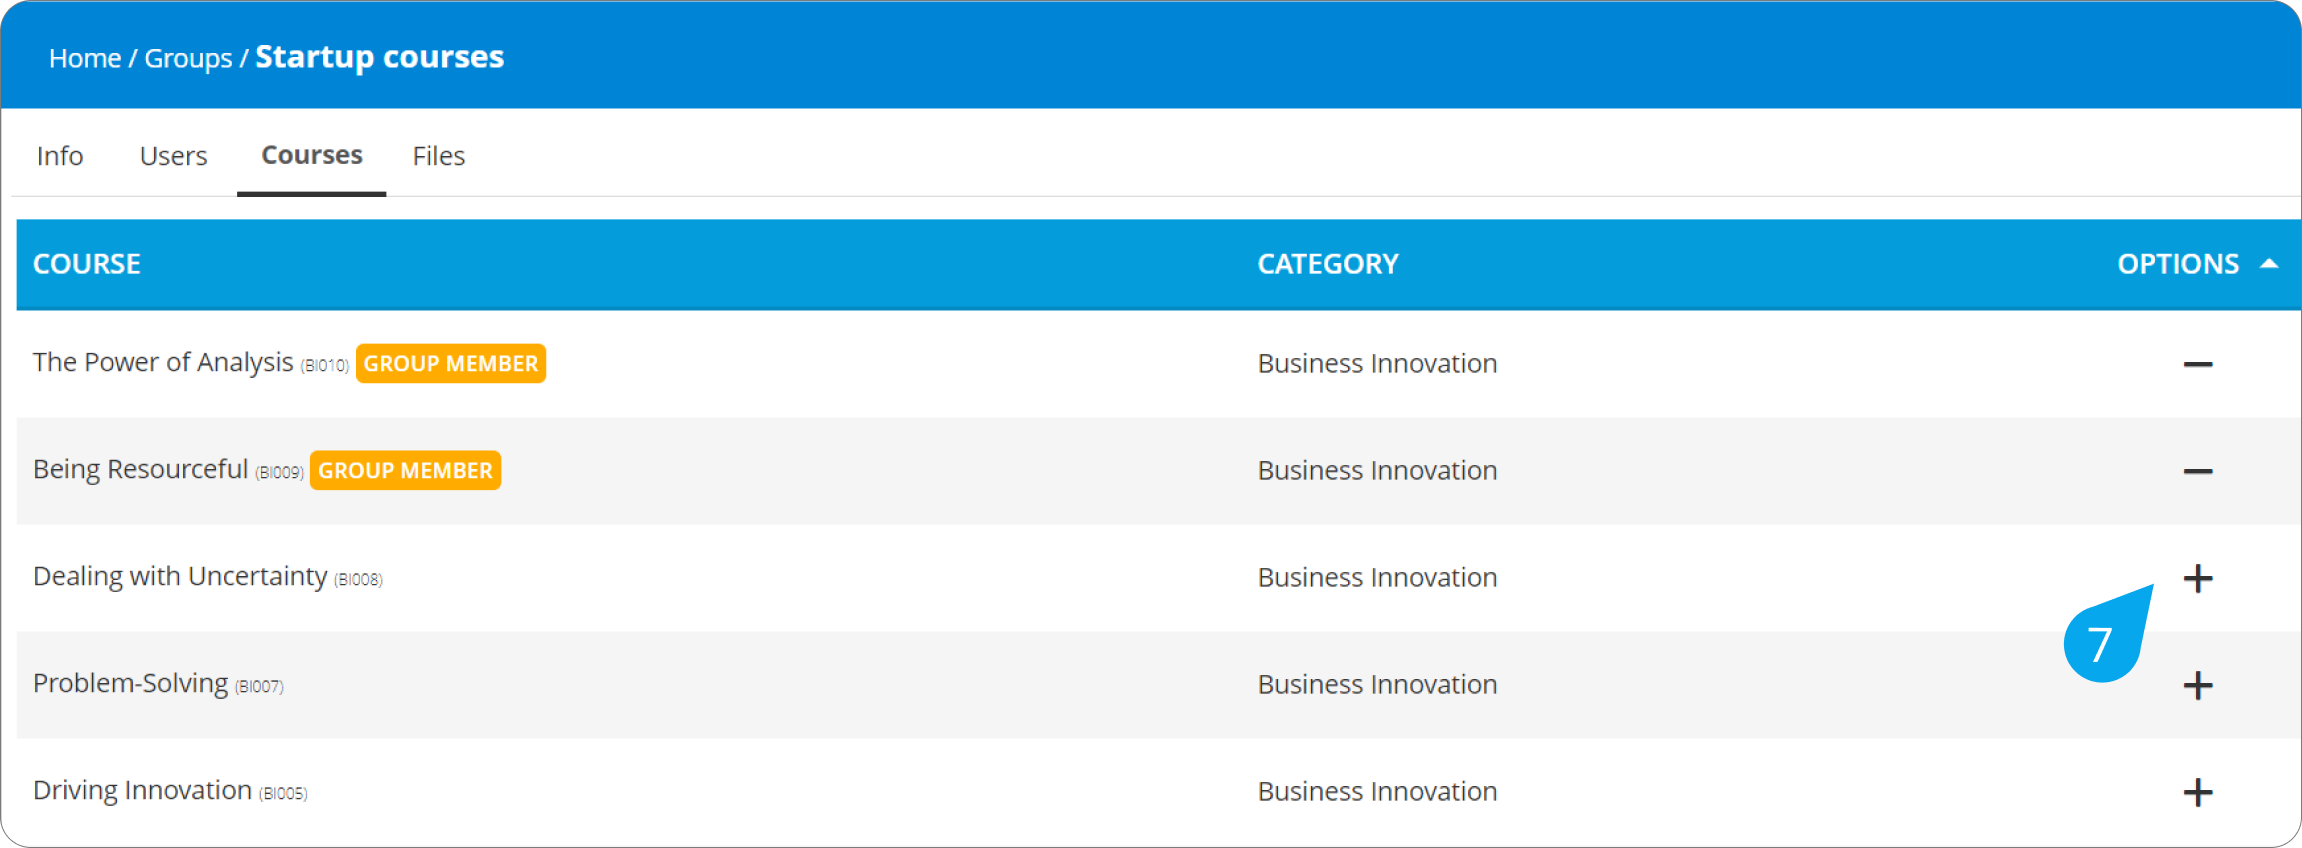Open the Groups breadcrumb link
The height and width of the screenshot is (848, 2302).
[189, 58]
